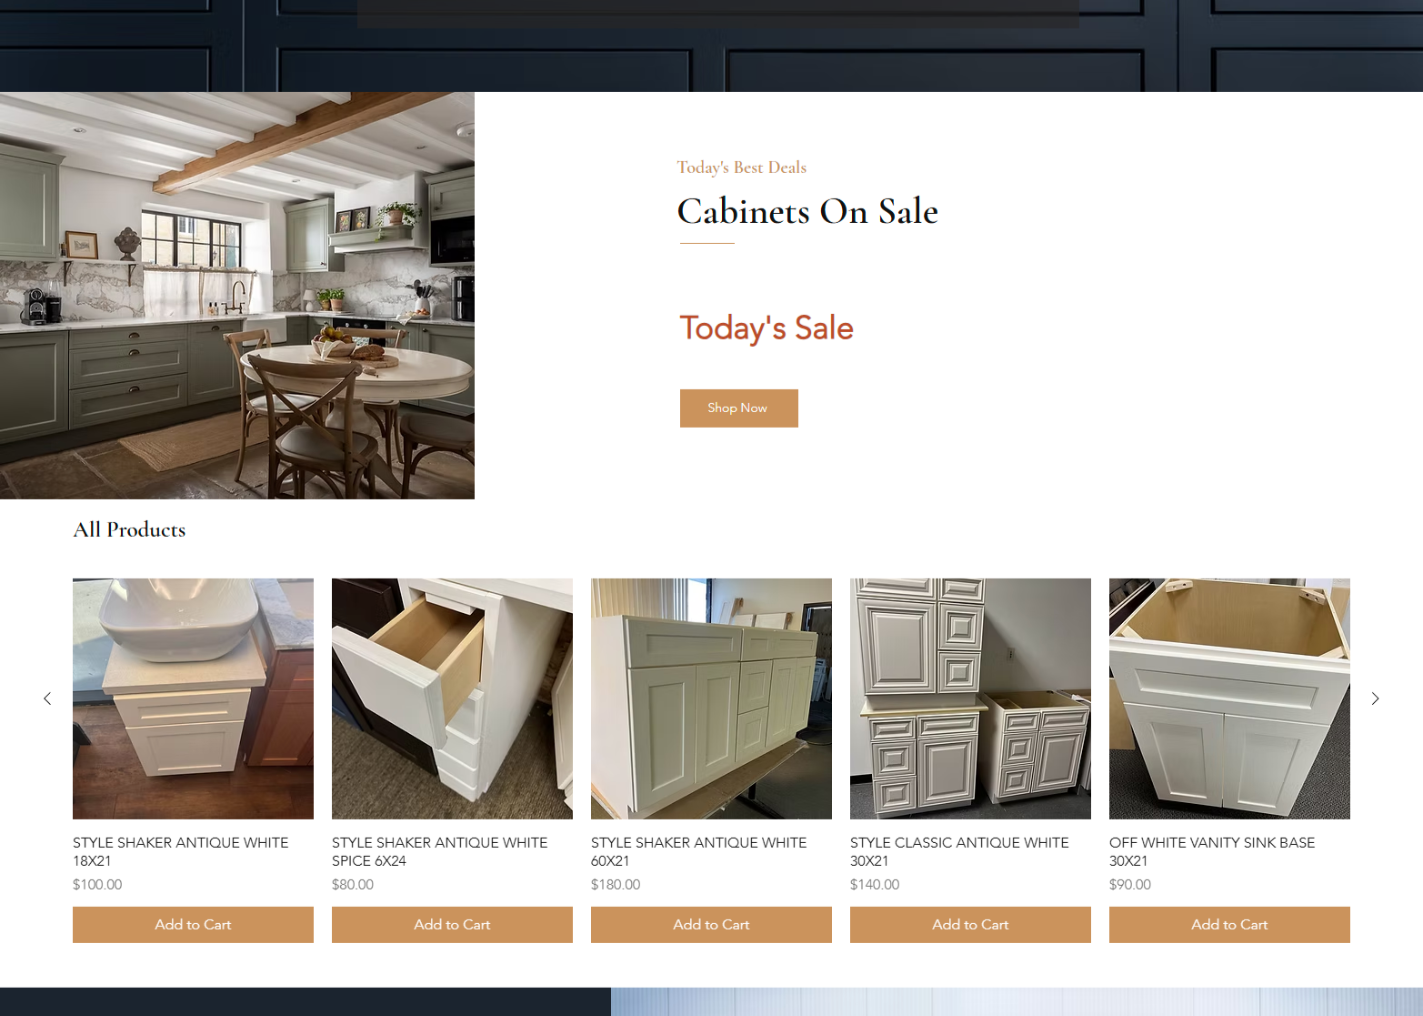
Task: Add Off White Vanity Sink Base to cart
Action: tap(1229, 925)
